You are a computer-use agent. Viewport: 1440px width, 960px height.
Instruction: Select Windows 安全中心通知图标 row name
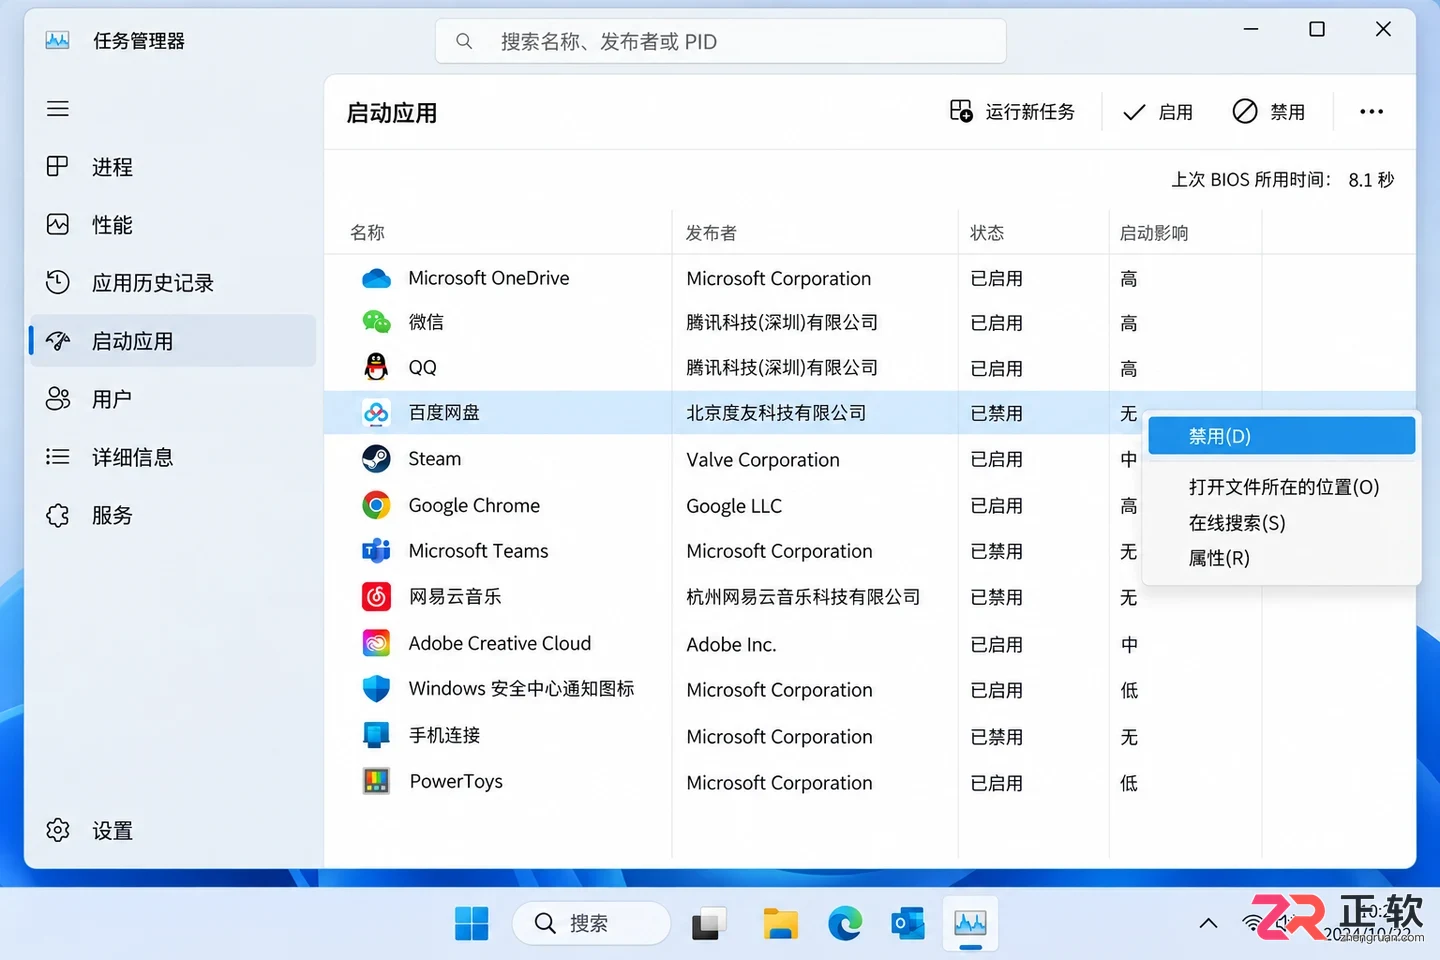pyautogui.click(x=521, y=689)
